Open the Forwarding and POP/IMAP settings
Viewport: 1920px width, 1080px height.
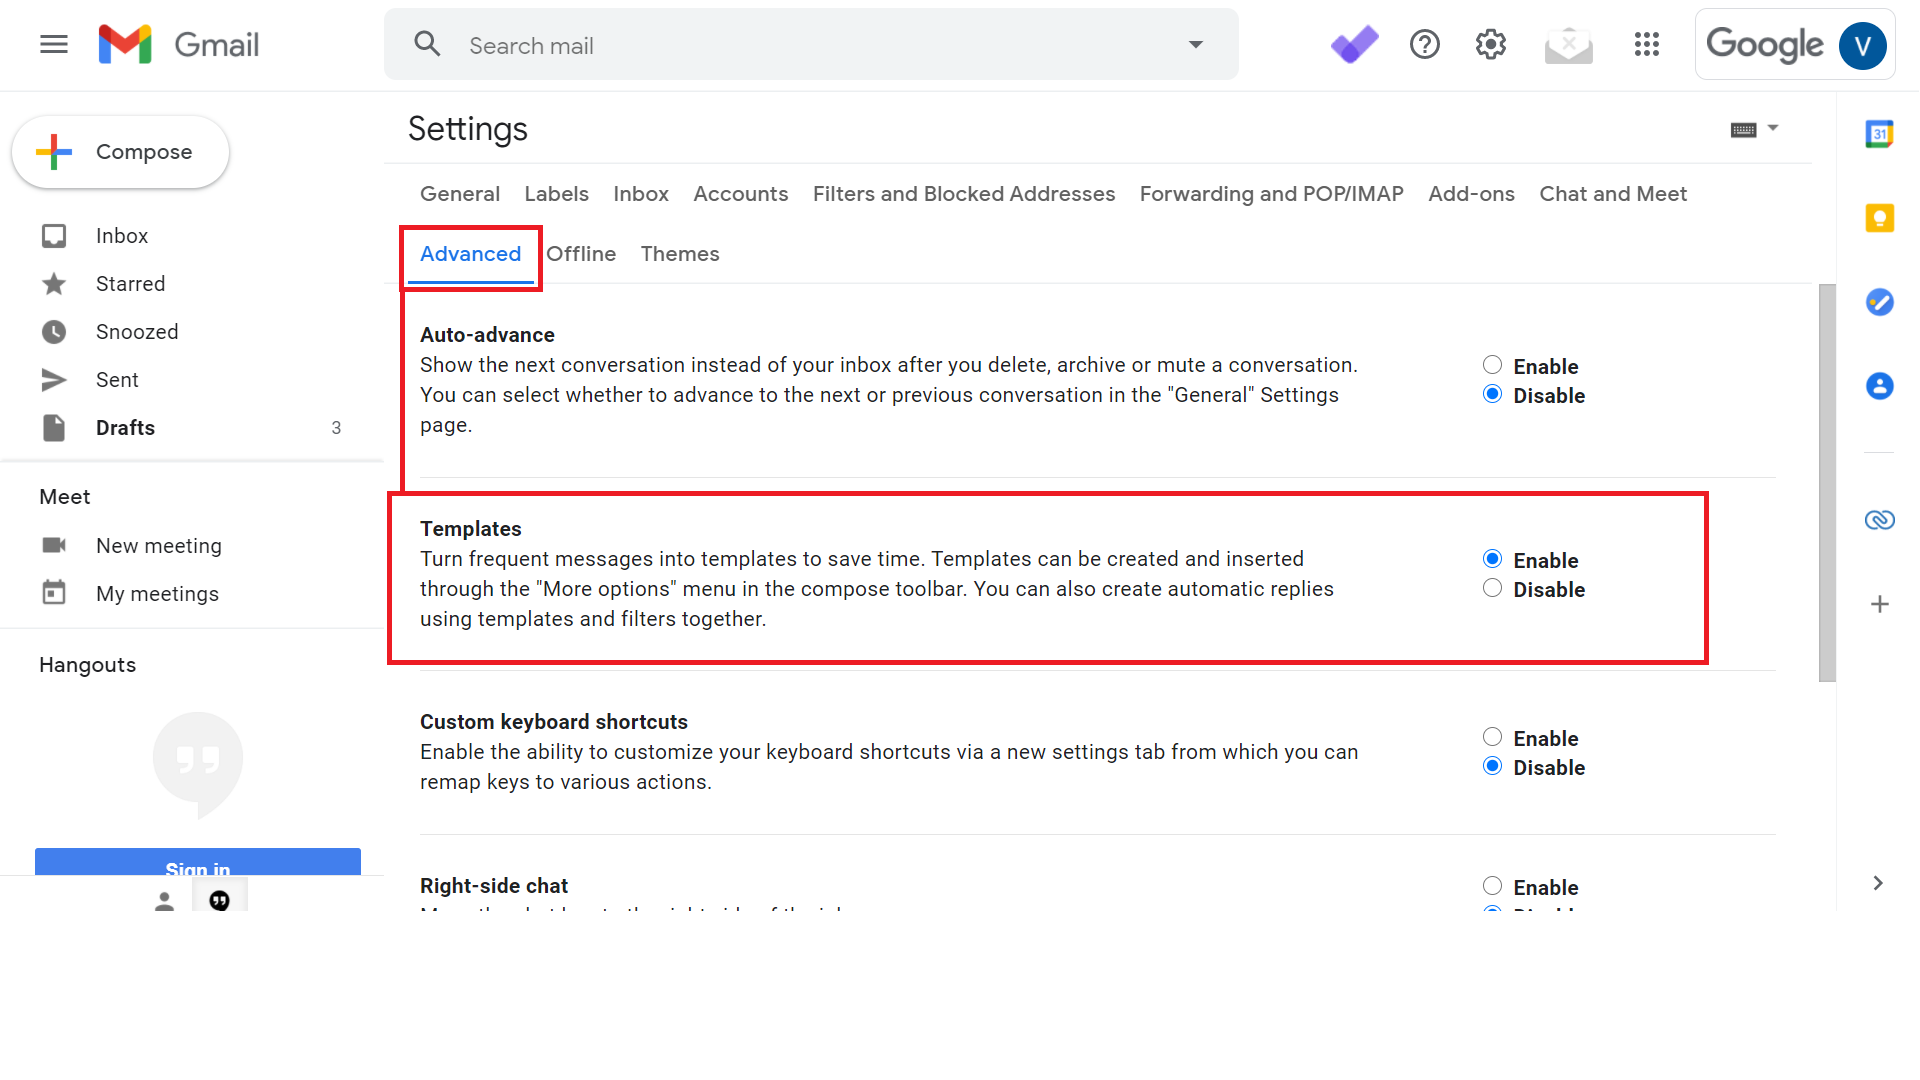[x=1269, y=194]
